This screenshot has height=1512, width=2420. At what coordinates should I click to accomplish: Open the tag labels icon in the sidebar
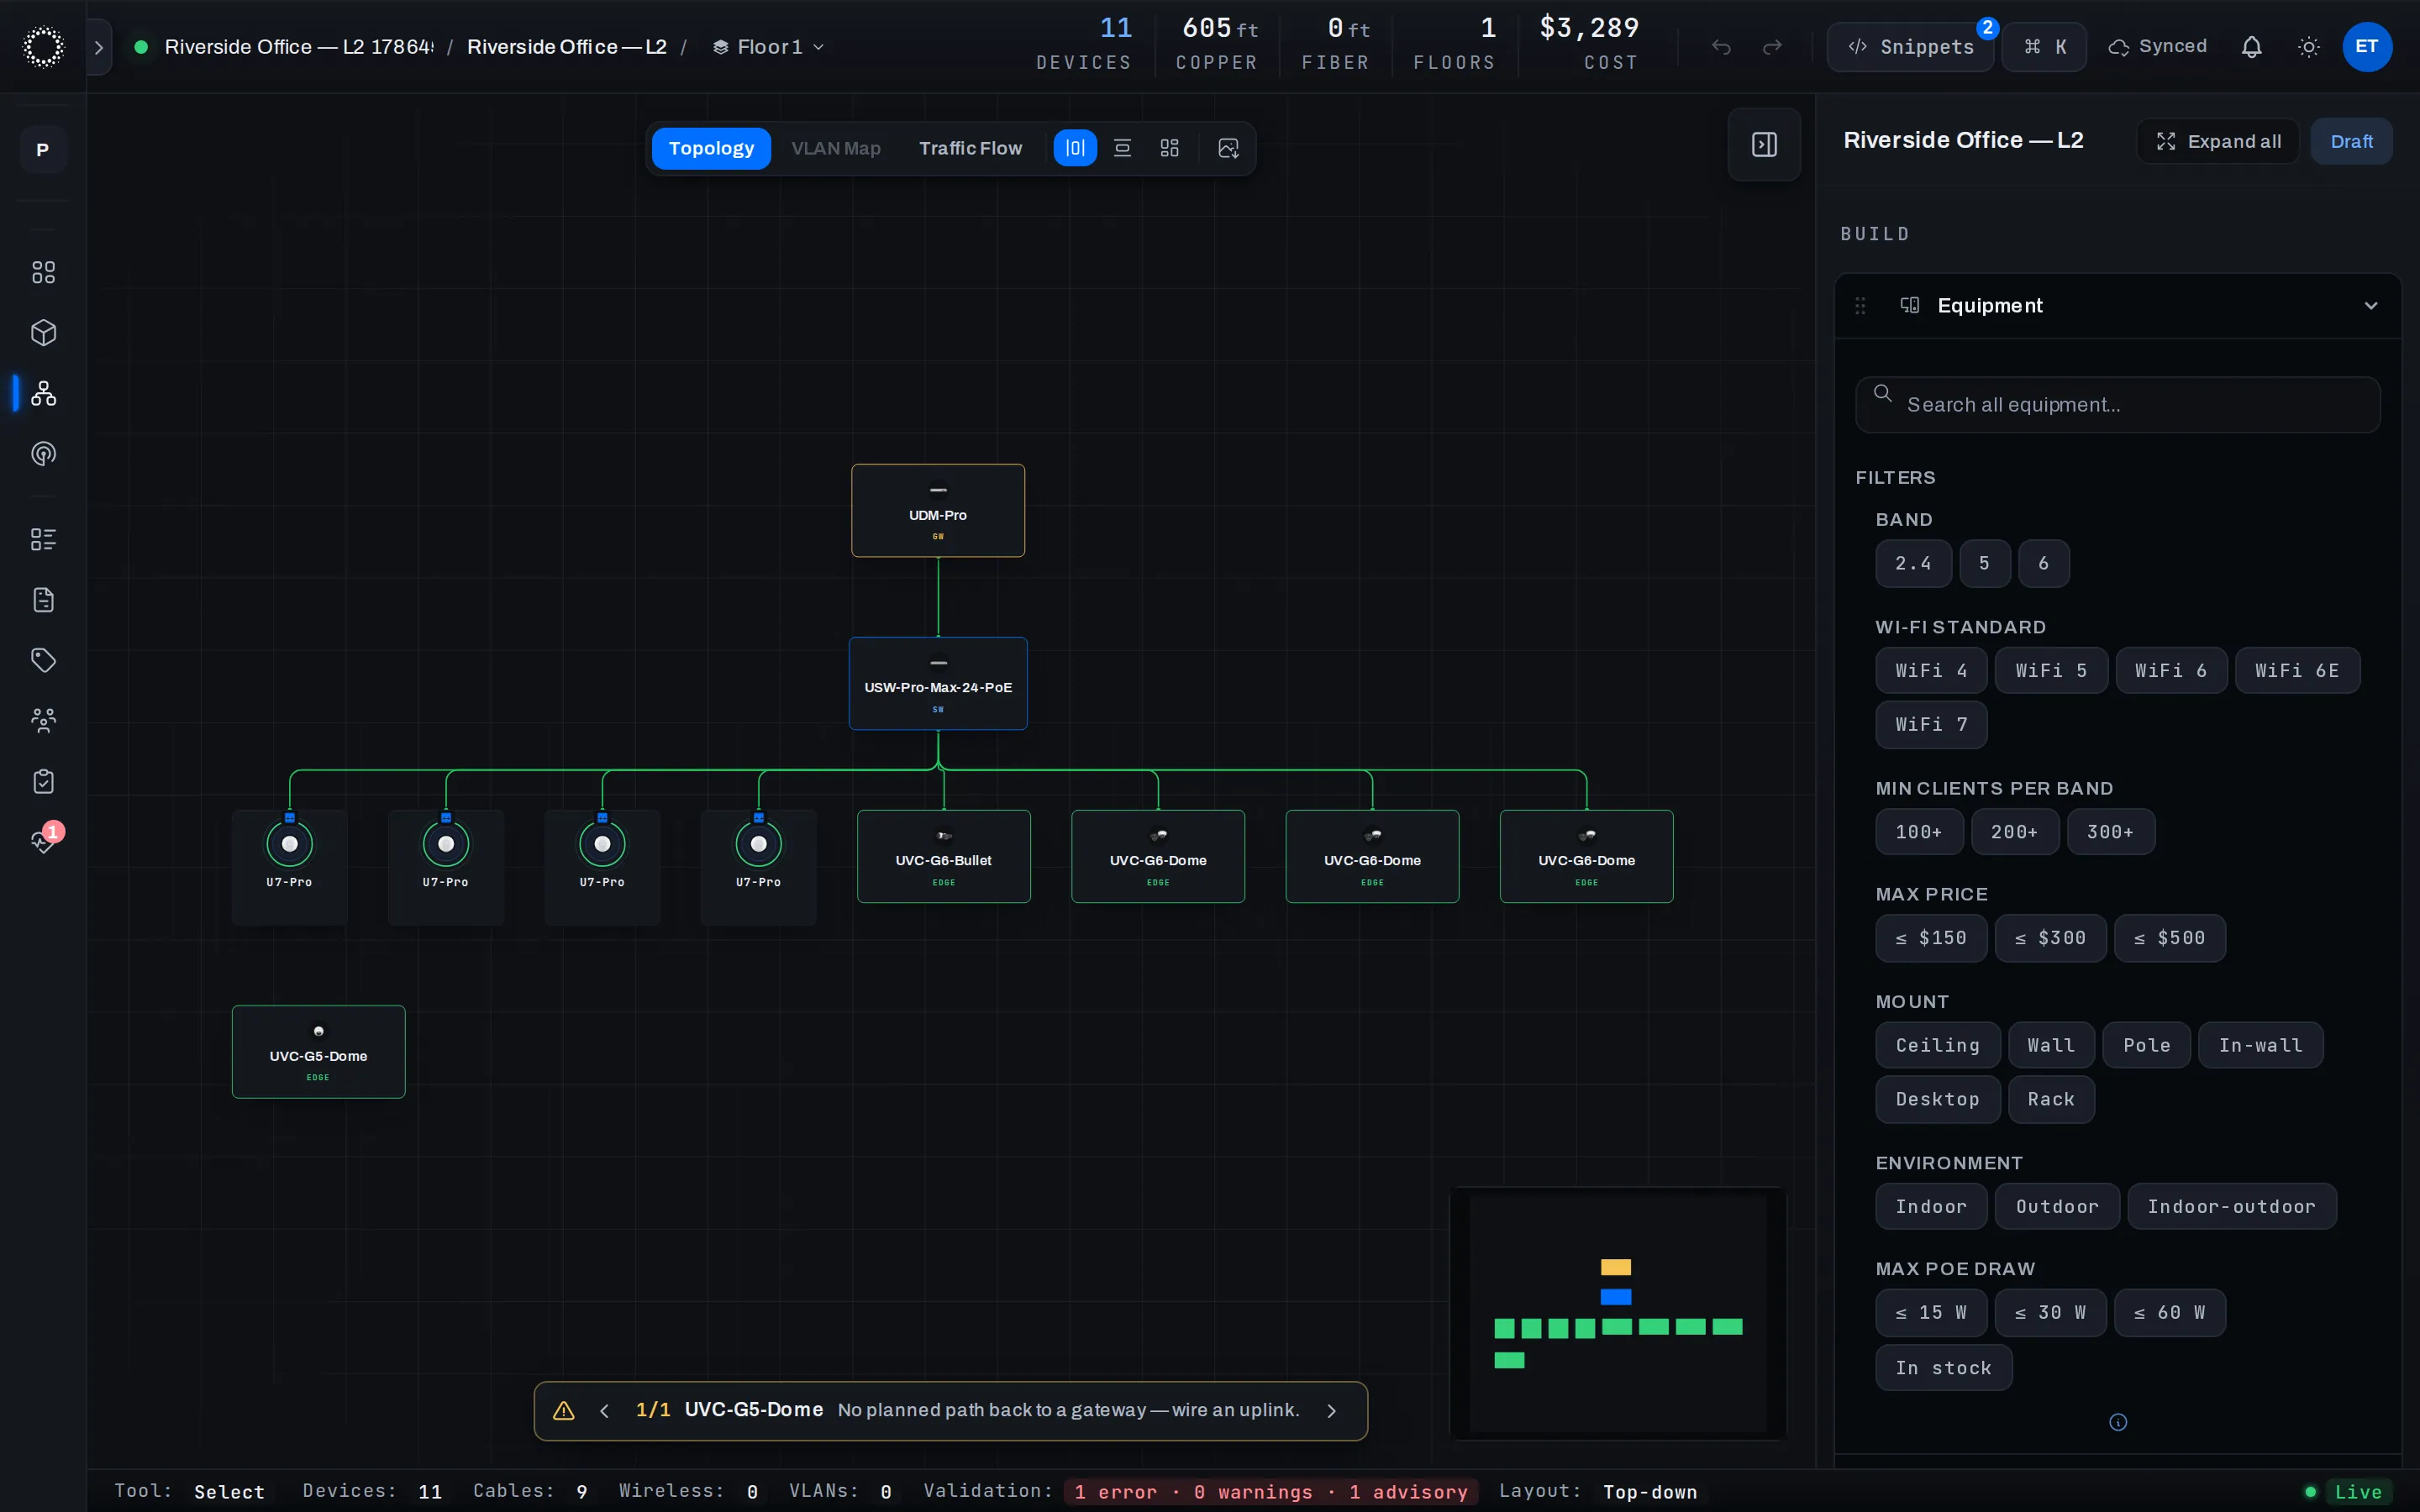pyautogui.click(x=43, y=660)
